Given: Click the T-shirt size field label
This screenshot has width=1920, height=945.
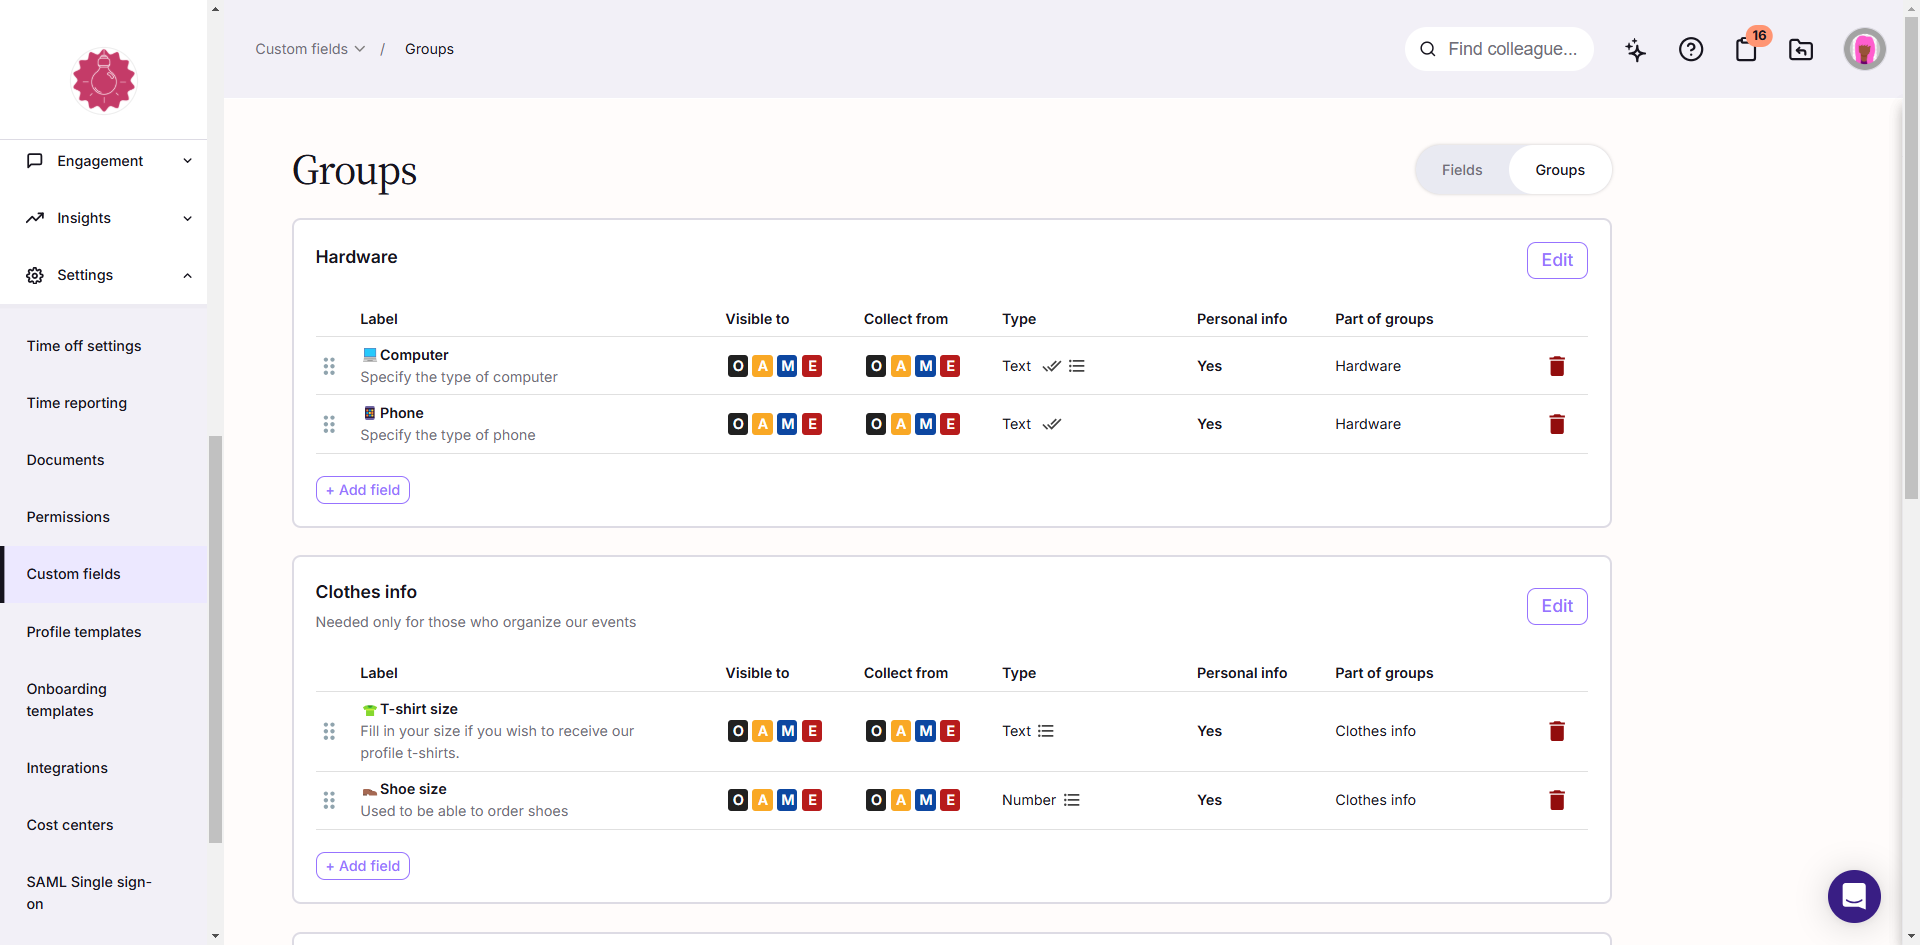Looking at the screenshot, I should point(419,709).
